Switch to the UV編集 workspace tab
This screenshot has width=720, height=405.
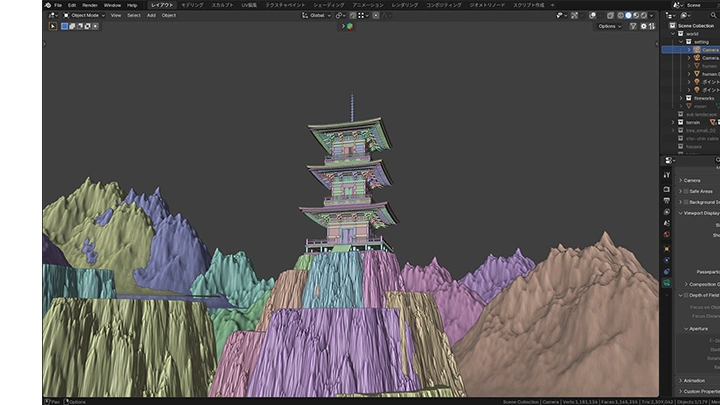click(249, 5)
